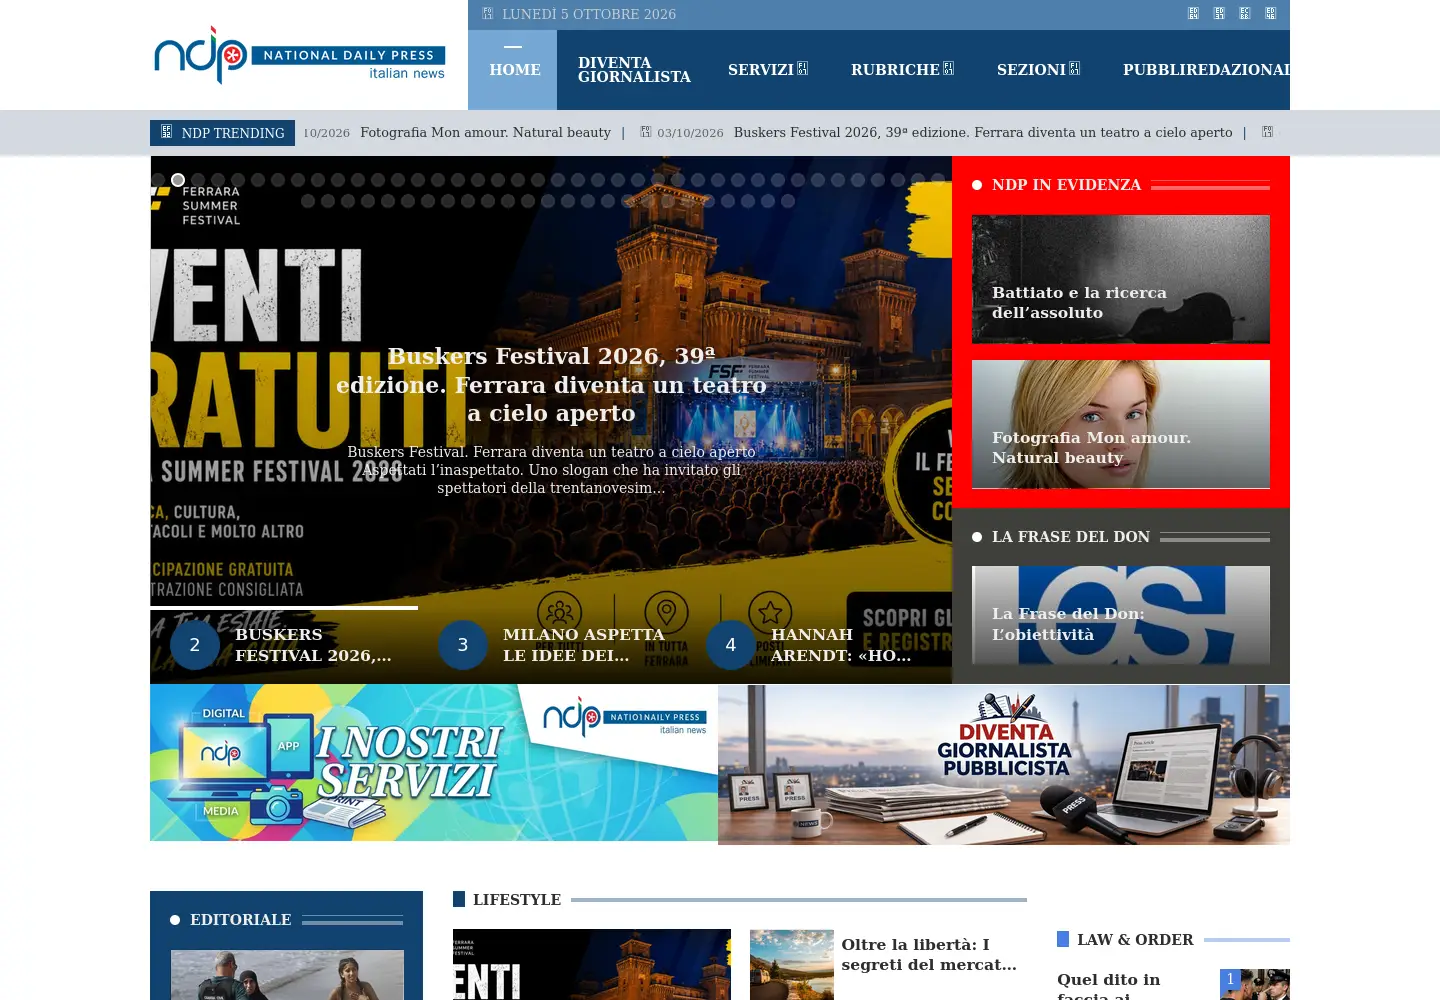
Task: Open trending headline Buskers Festival 2026, 39ª edizione
Action: [983, 132]
